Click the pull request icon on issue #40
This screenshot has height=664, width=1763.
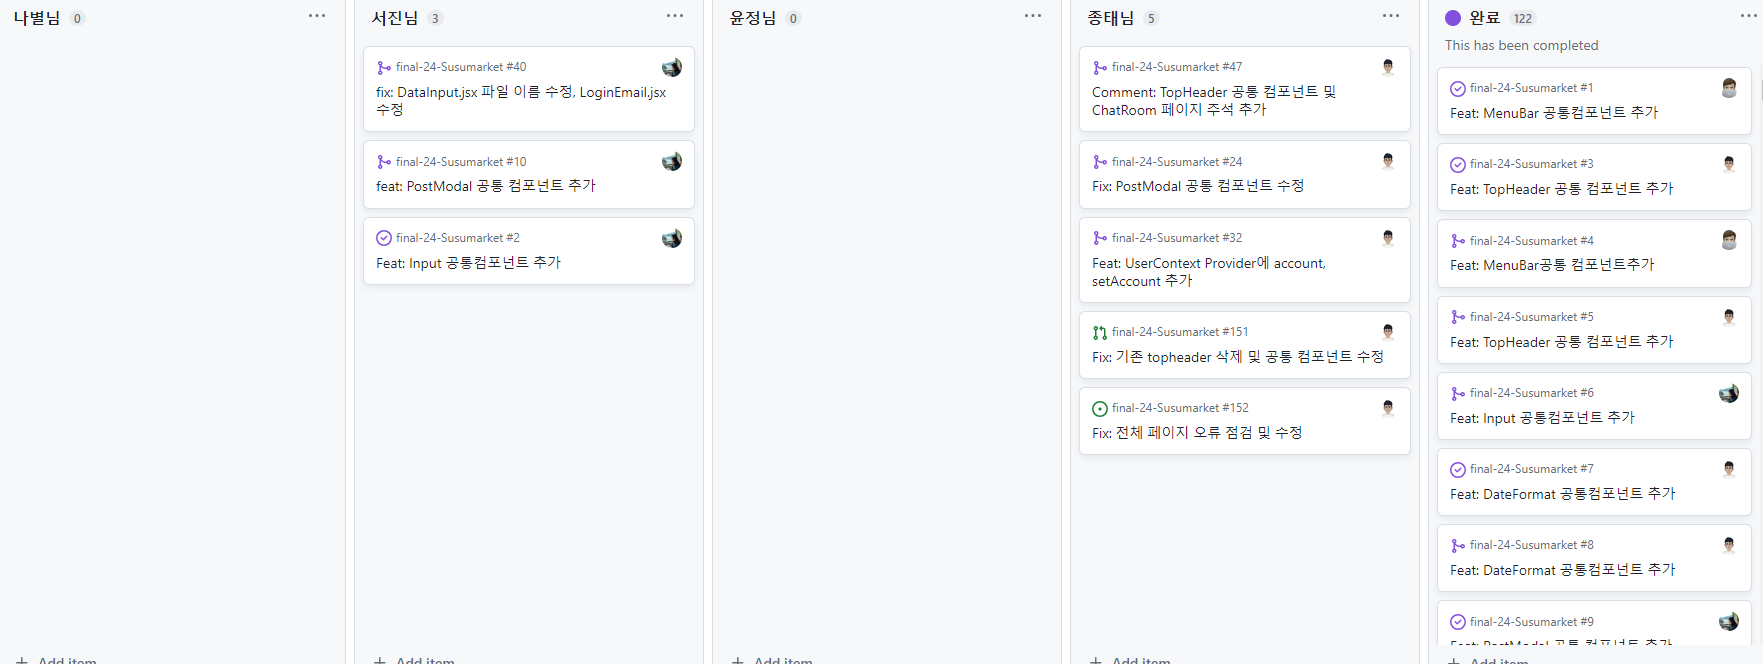coord(383,66)
